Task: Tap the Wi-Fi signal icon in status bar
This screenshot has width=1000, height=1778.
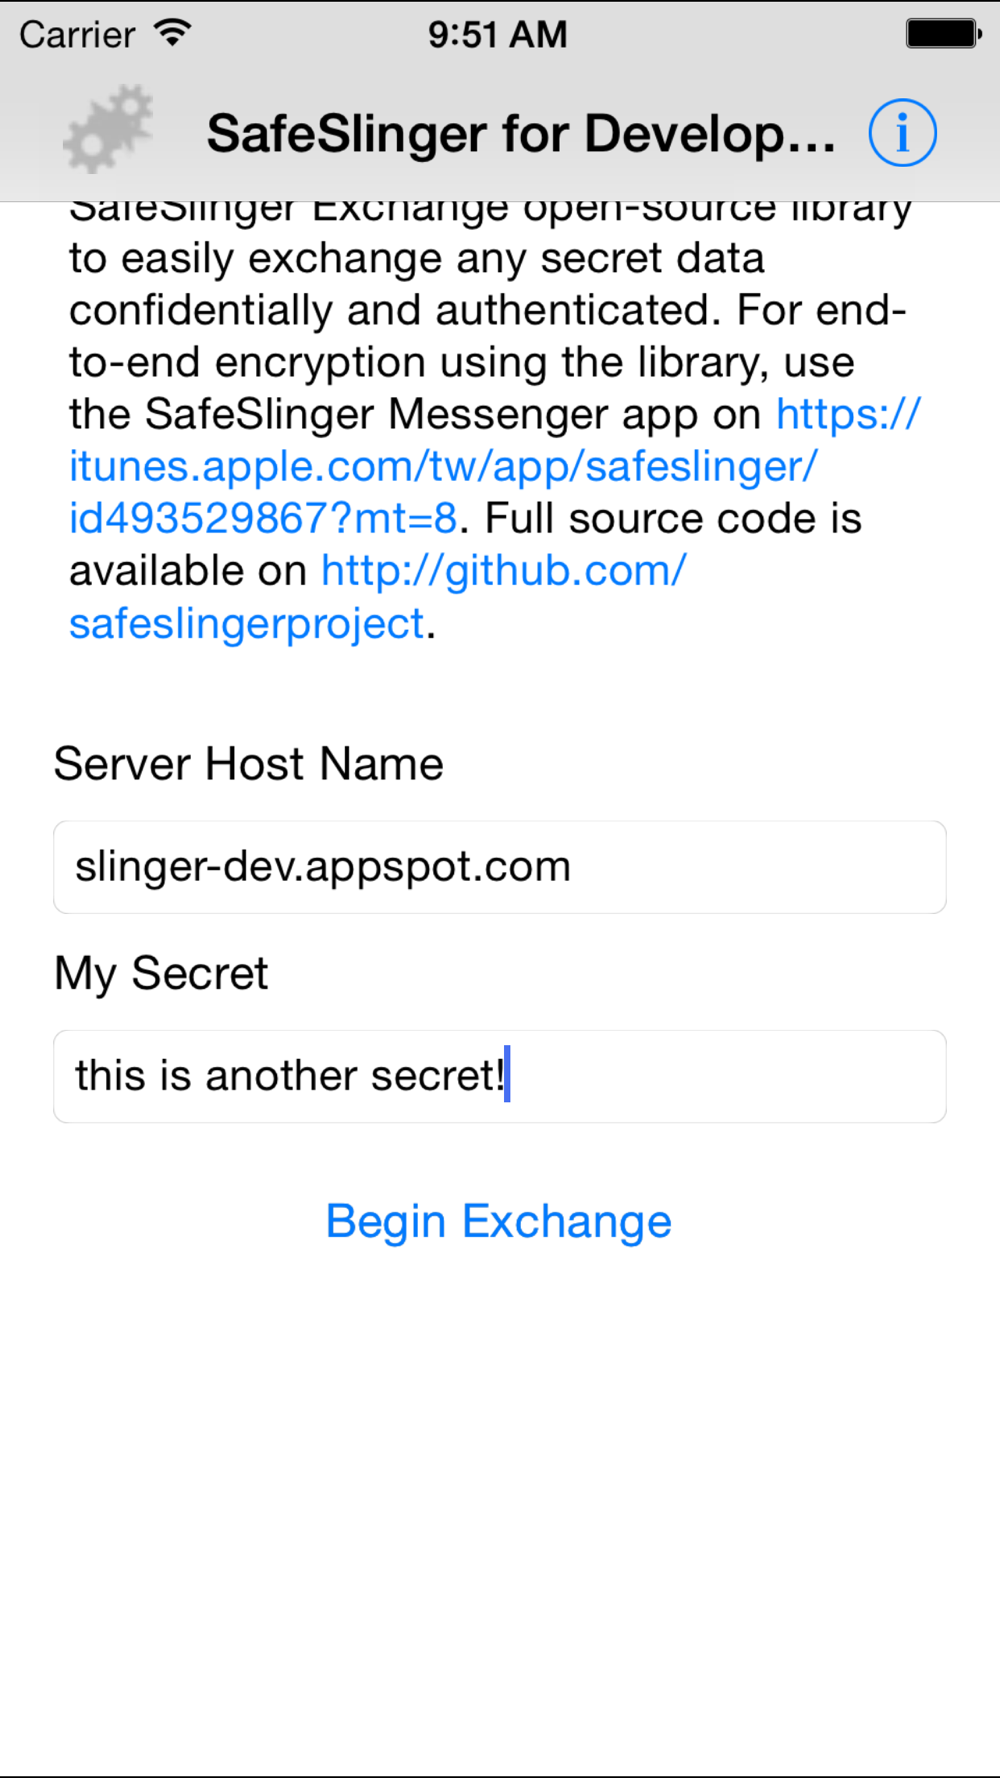Action: (x=173, y=33)
